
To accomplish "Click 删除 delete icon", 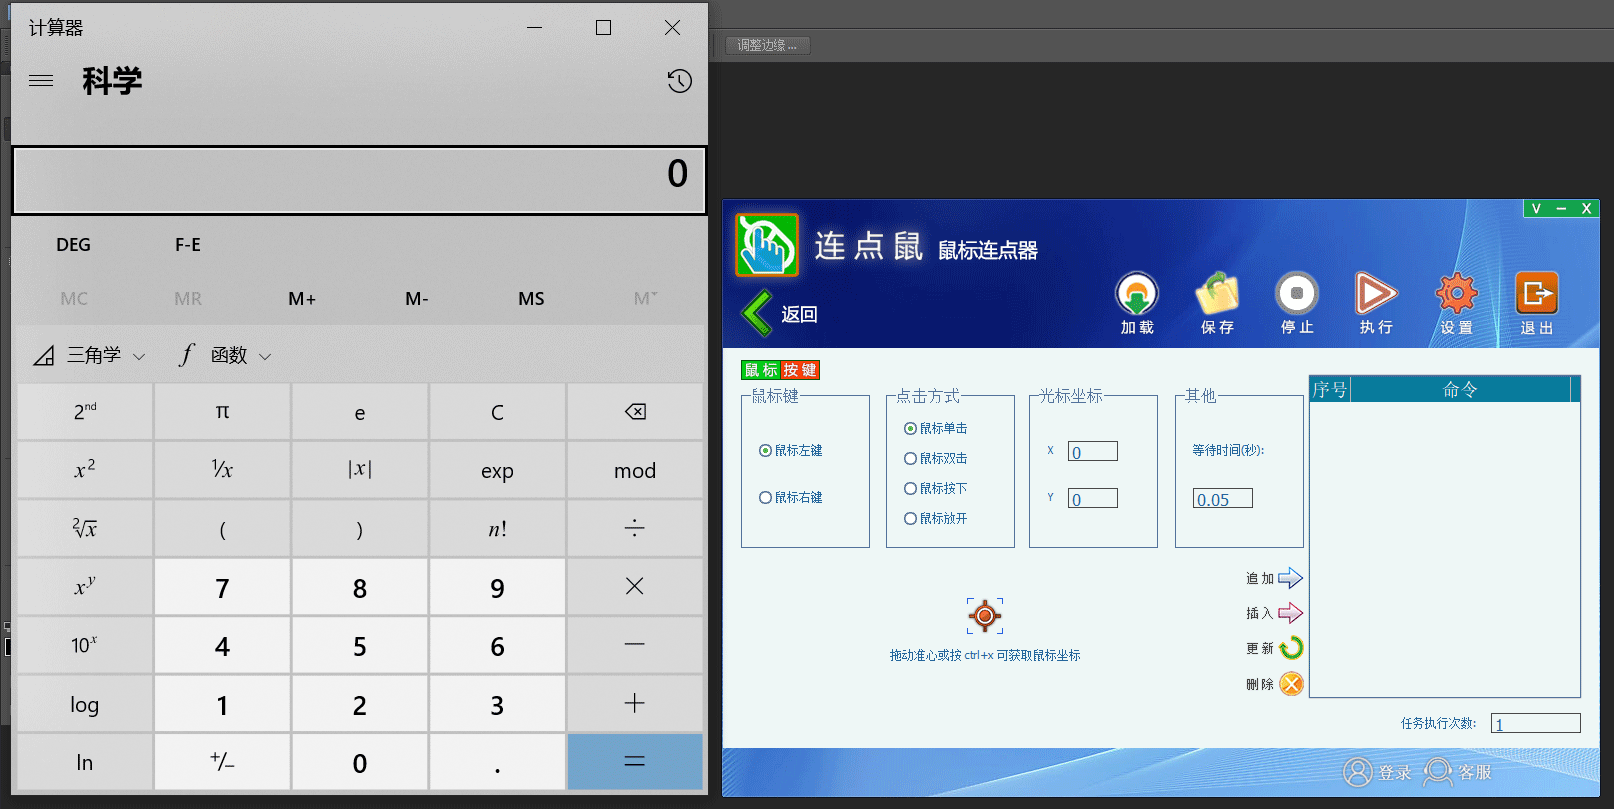I will tap(1291, 684).
